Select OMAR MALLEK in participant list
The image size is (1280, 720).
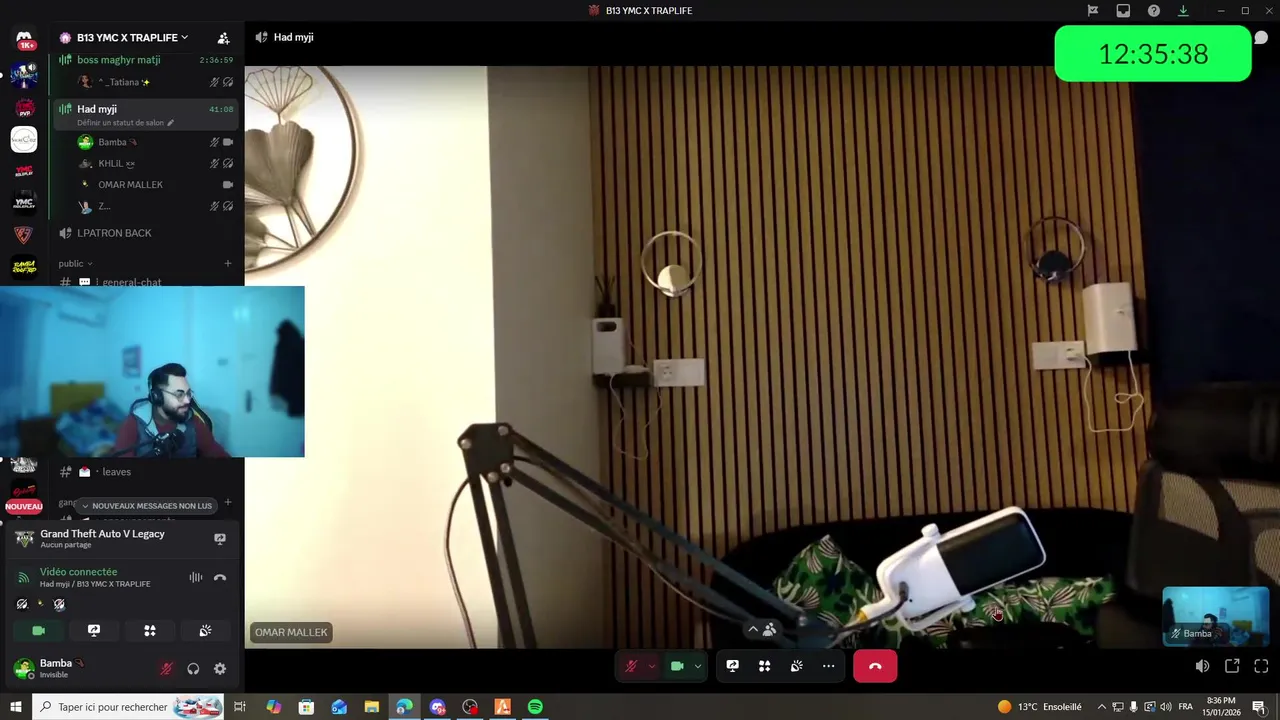[147, 185]
